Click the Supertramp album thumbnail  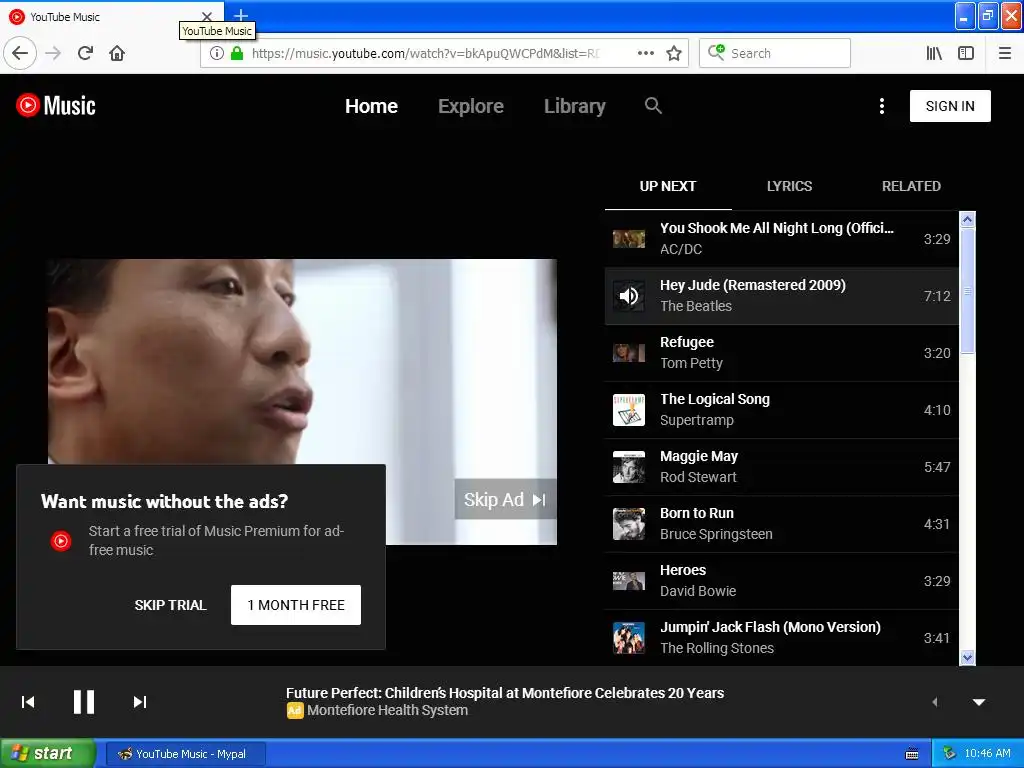629,410
